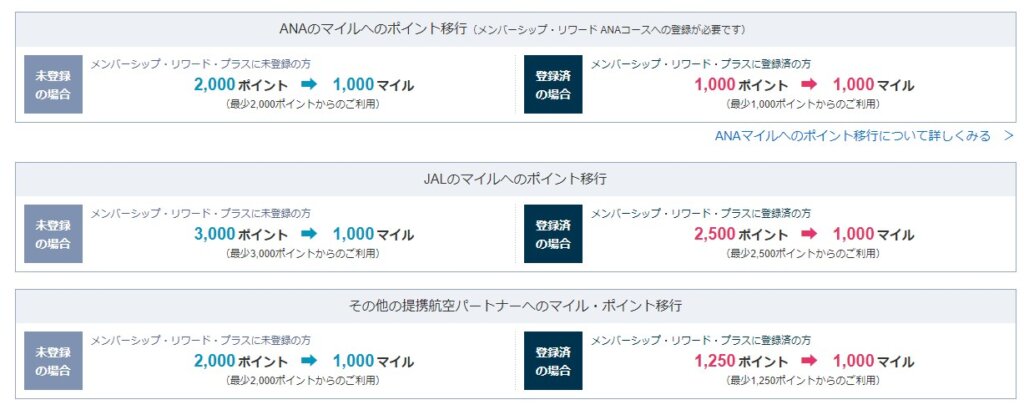The width and height of the screenshot is (1024, 410).
Task: Click the pink arrow in the other partners section
Action: coord(809,361)
